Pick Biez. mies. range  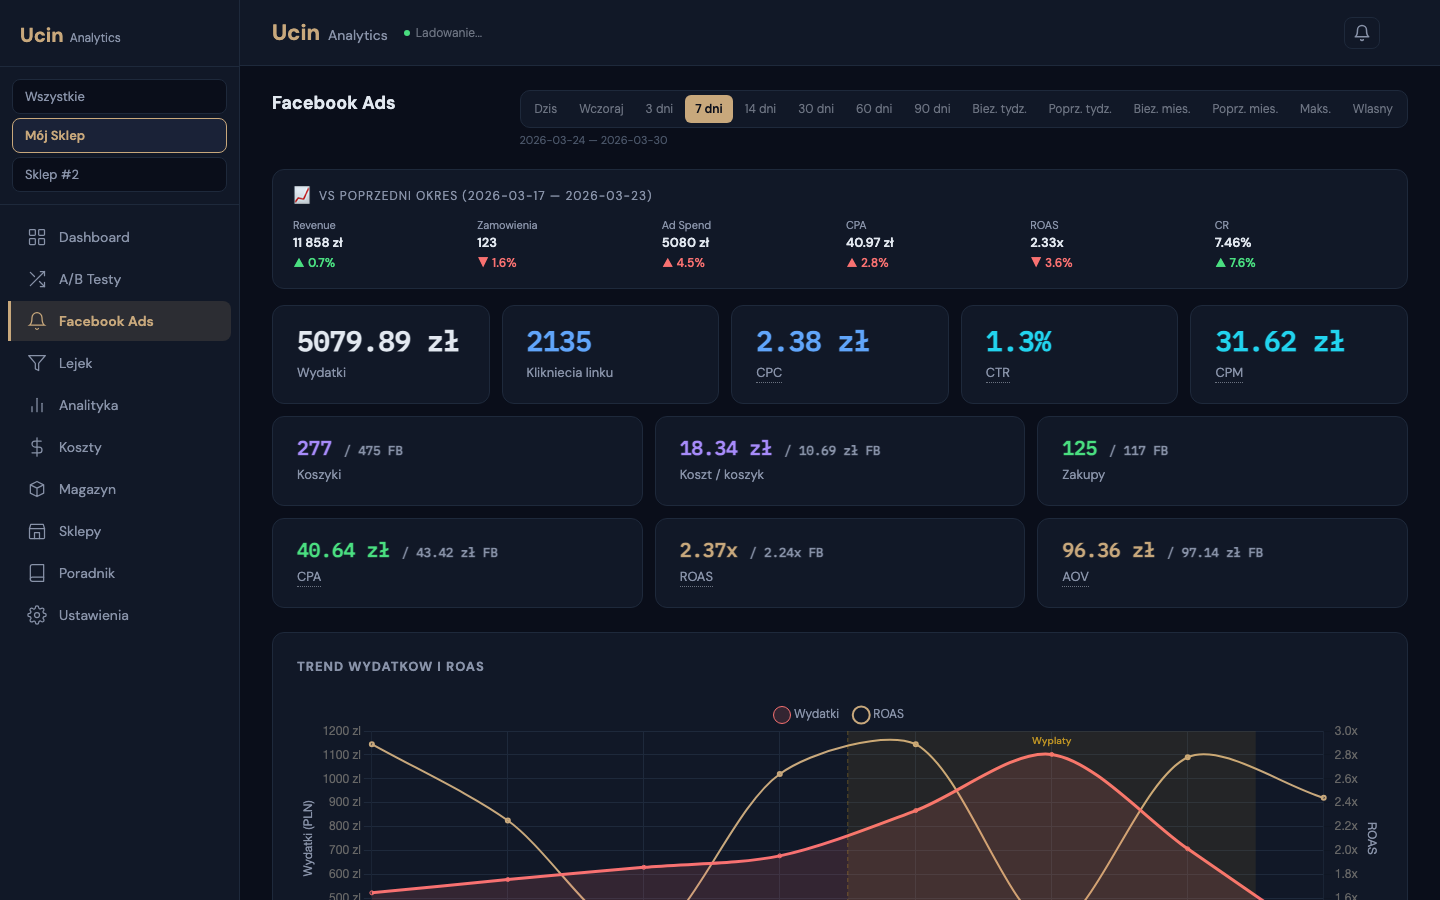point(1162,109)
